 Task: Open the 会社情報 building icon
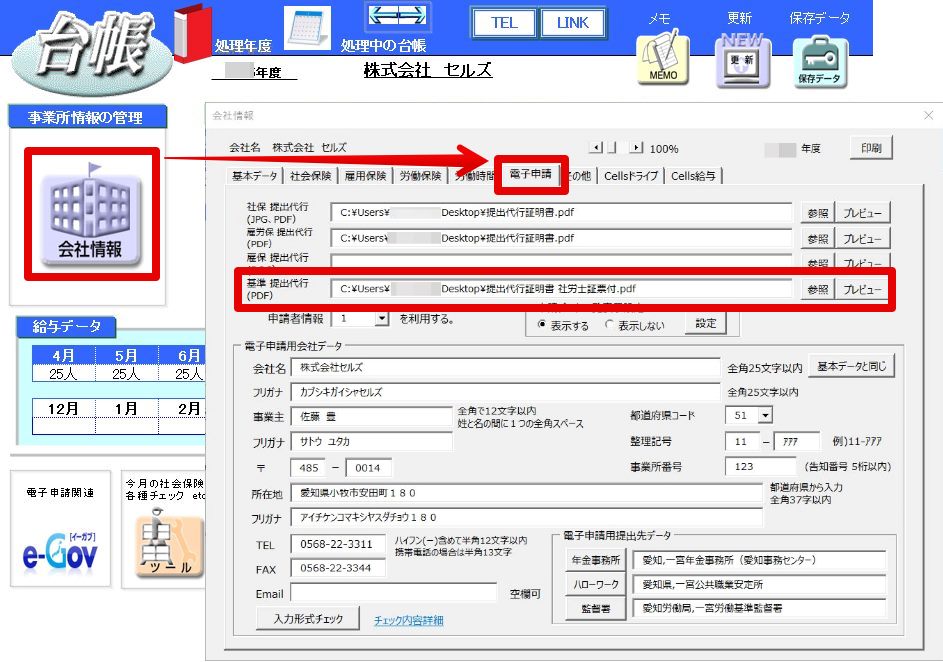pos(91,214)
